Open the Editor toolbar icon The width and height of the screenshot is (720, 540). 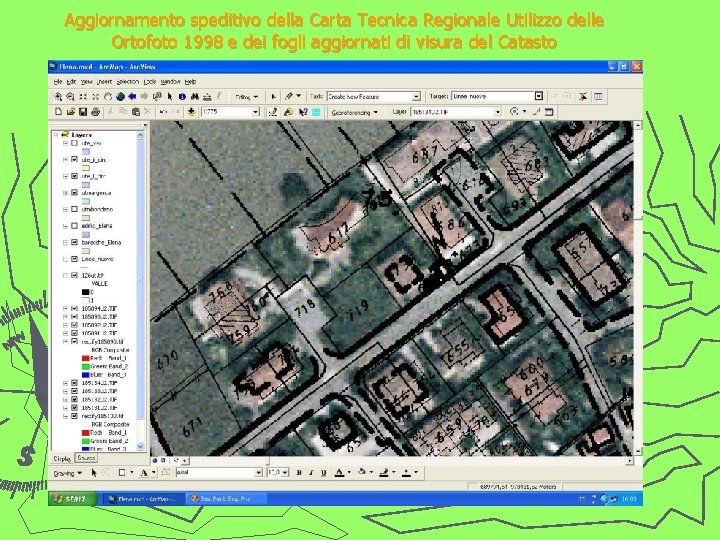(273, 112)
